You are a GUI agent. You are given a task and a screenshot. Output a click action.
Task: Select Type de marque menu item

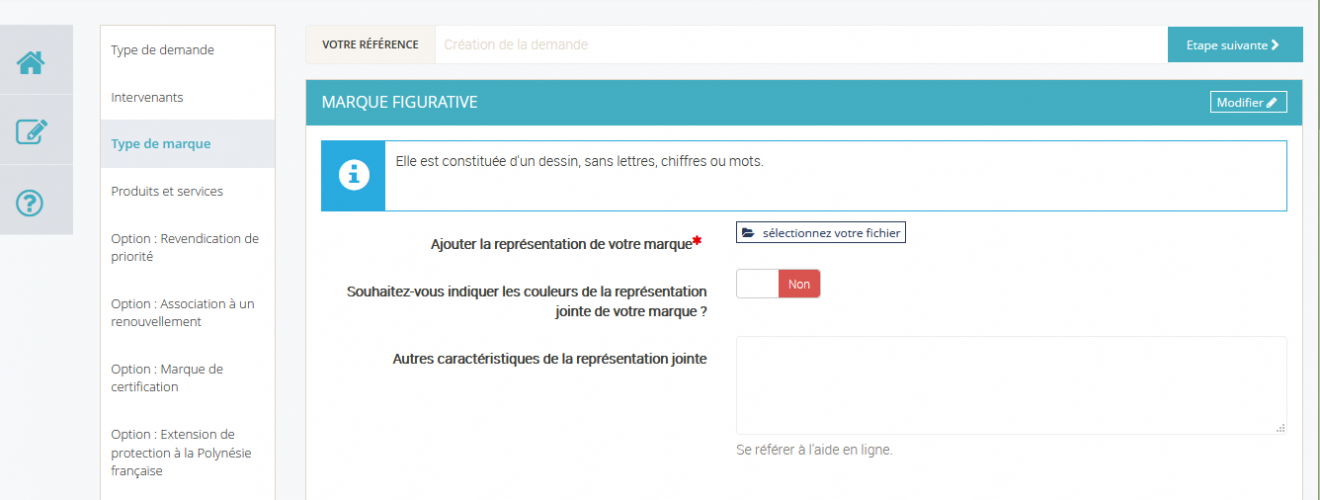point(161,144)
